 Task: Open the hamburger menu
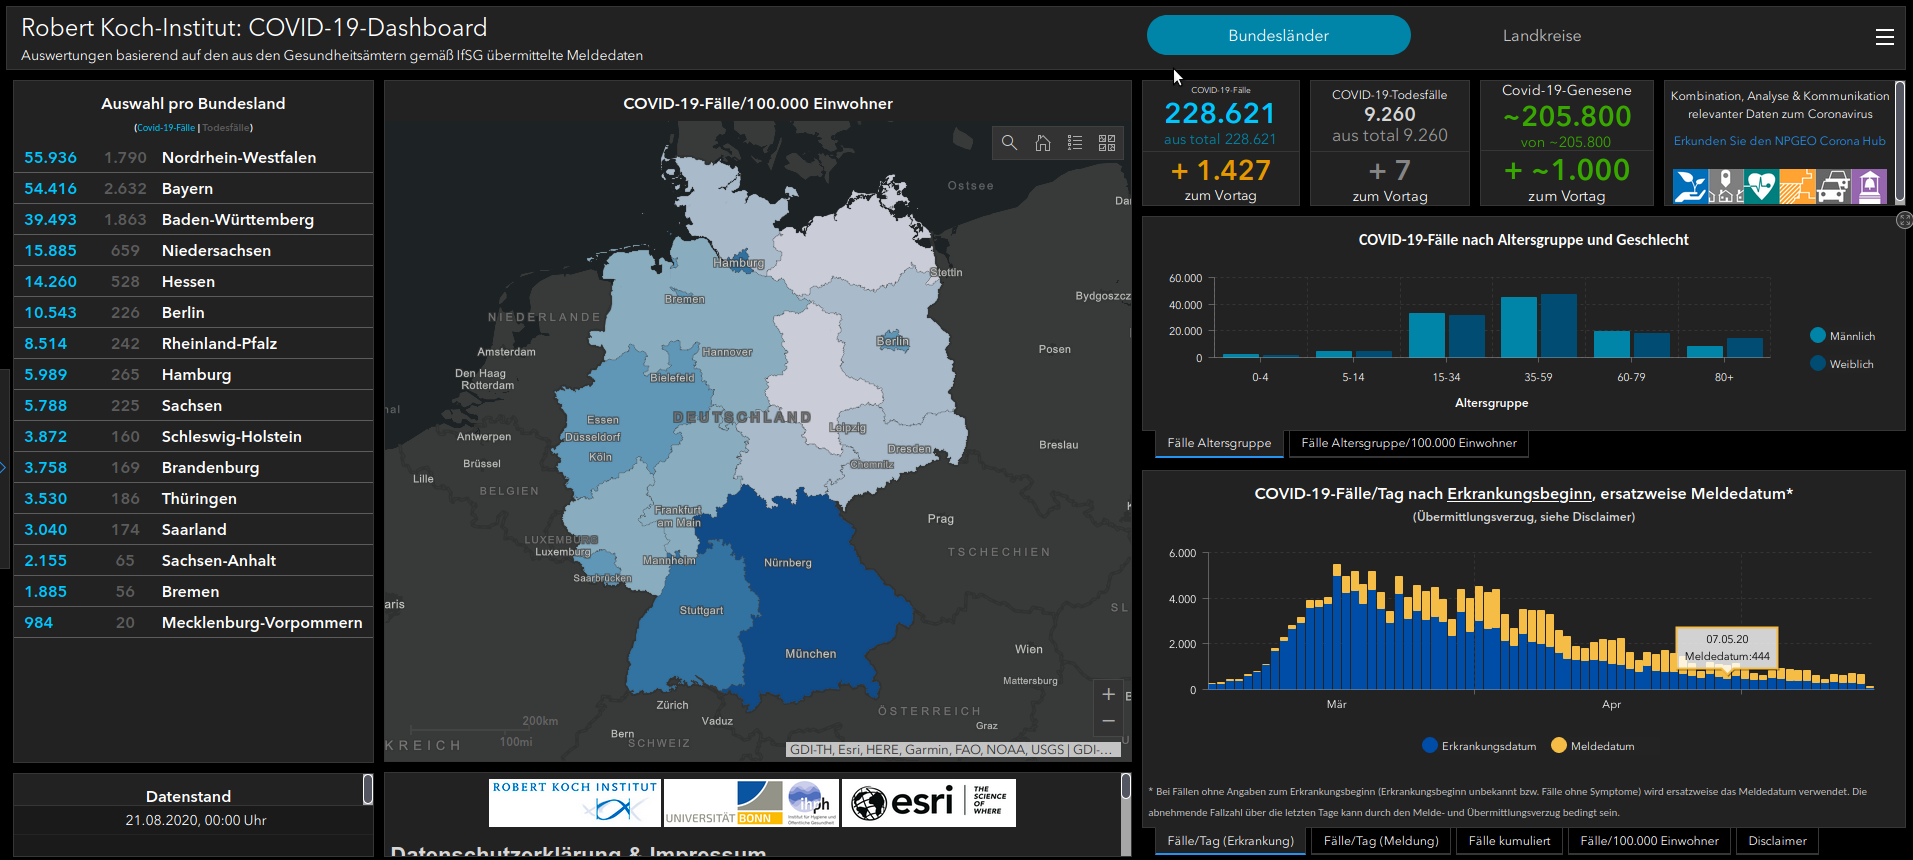click(x=1884, y=37)
